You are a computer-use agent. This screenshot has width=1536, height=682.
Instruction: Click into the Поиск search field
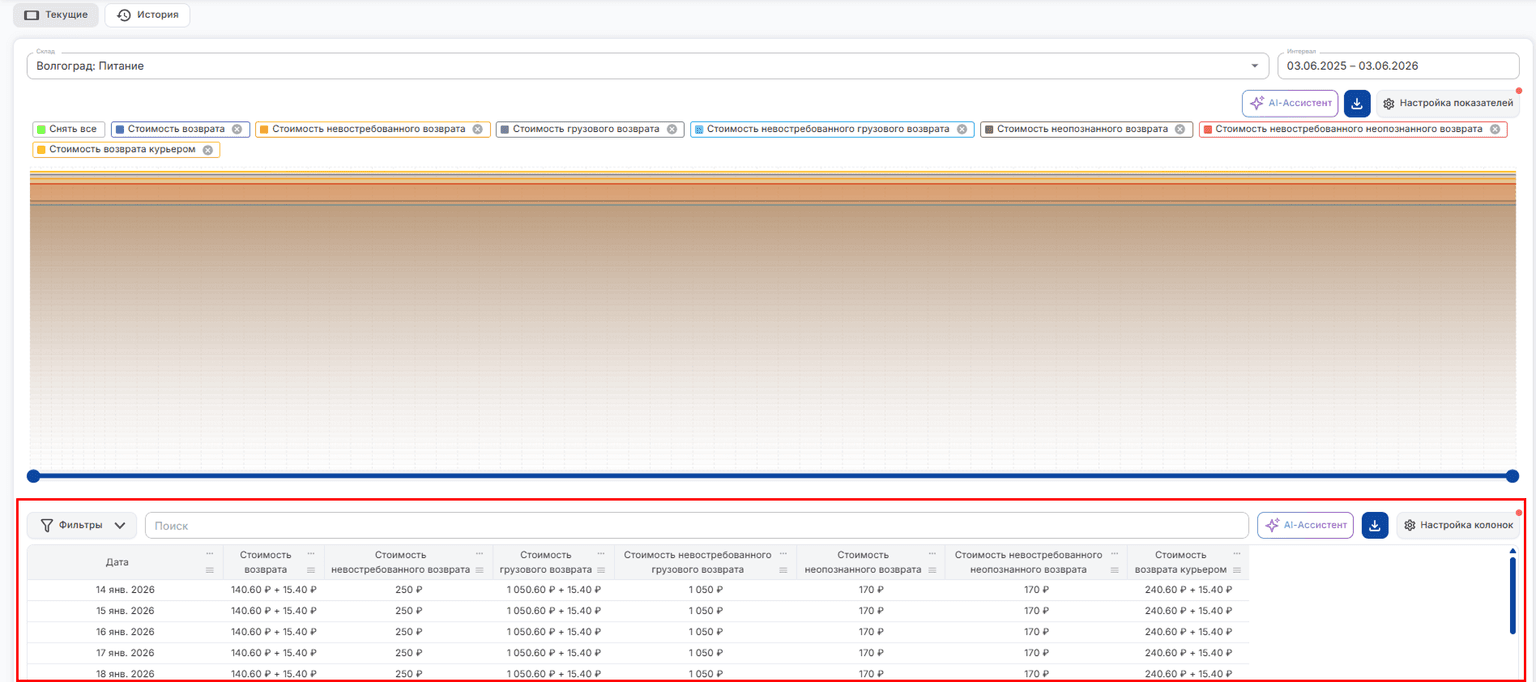pos(697,525)
